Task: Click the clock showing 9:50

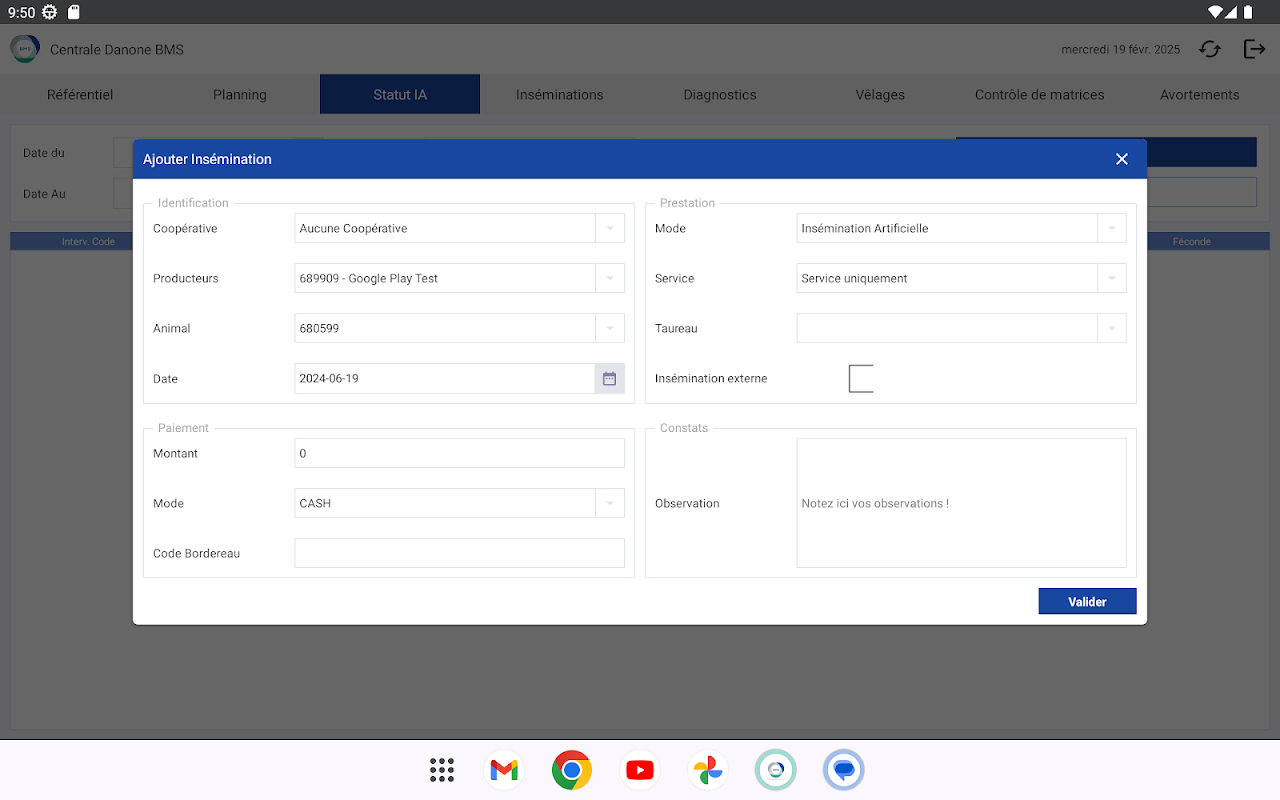Action: tap(21, 12)
